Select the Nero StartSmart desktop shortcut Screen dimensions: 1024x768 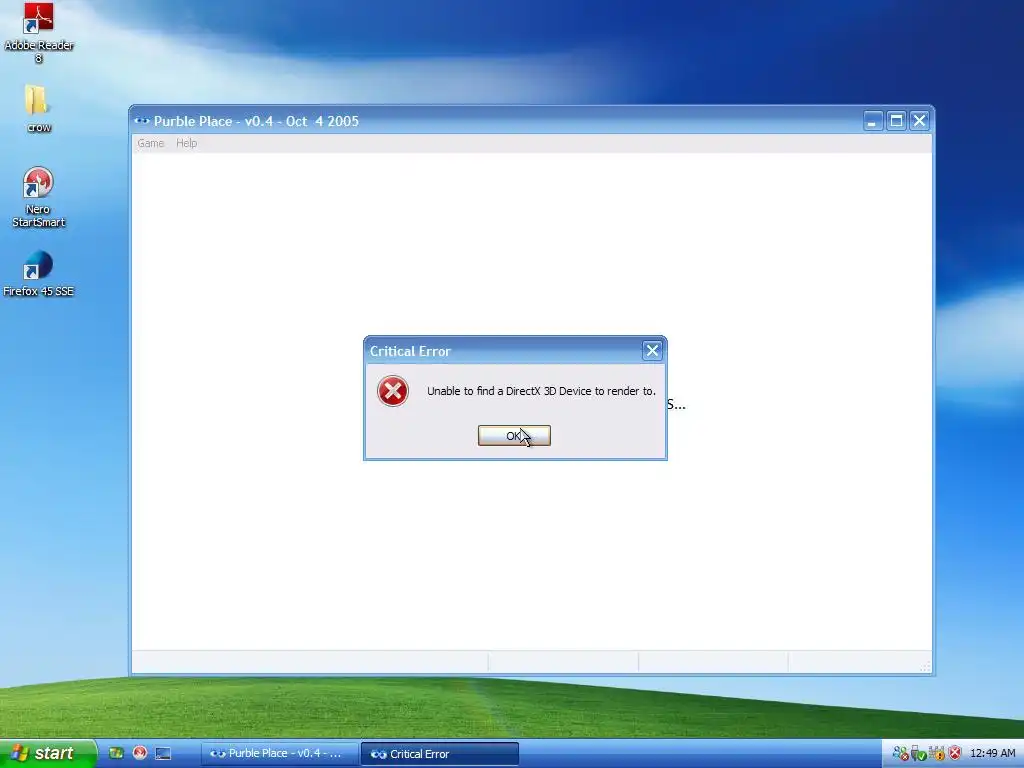[39, 197]
